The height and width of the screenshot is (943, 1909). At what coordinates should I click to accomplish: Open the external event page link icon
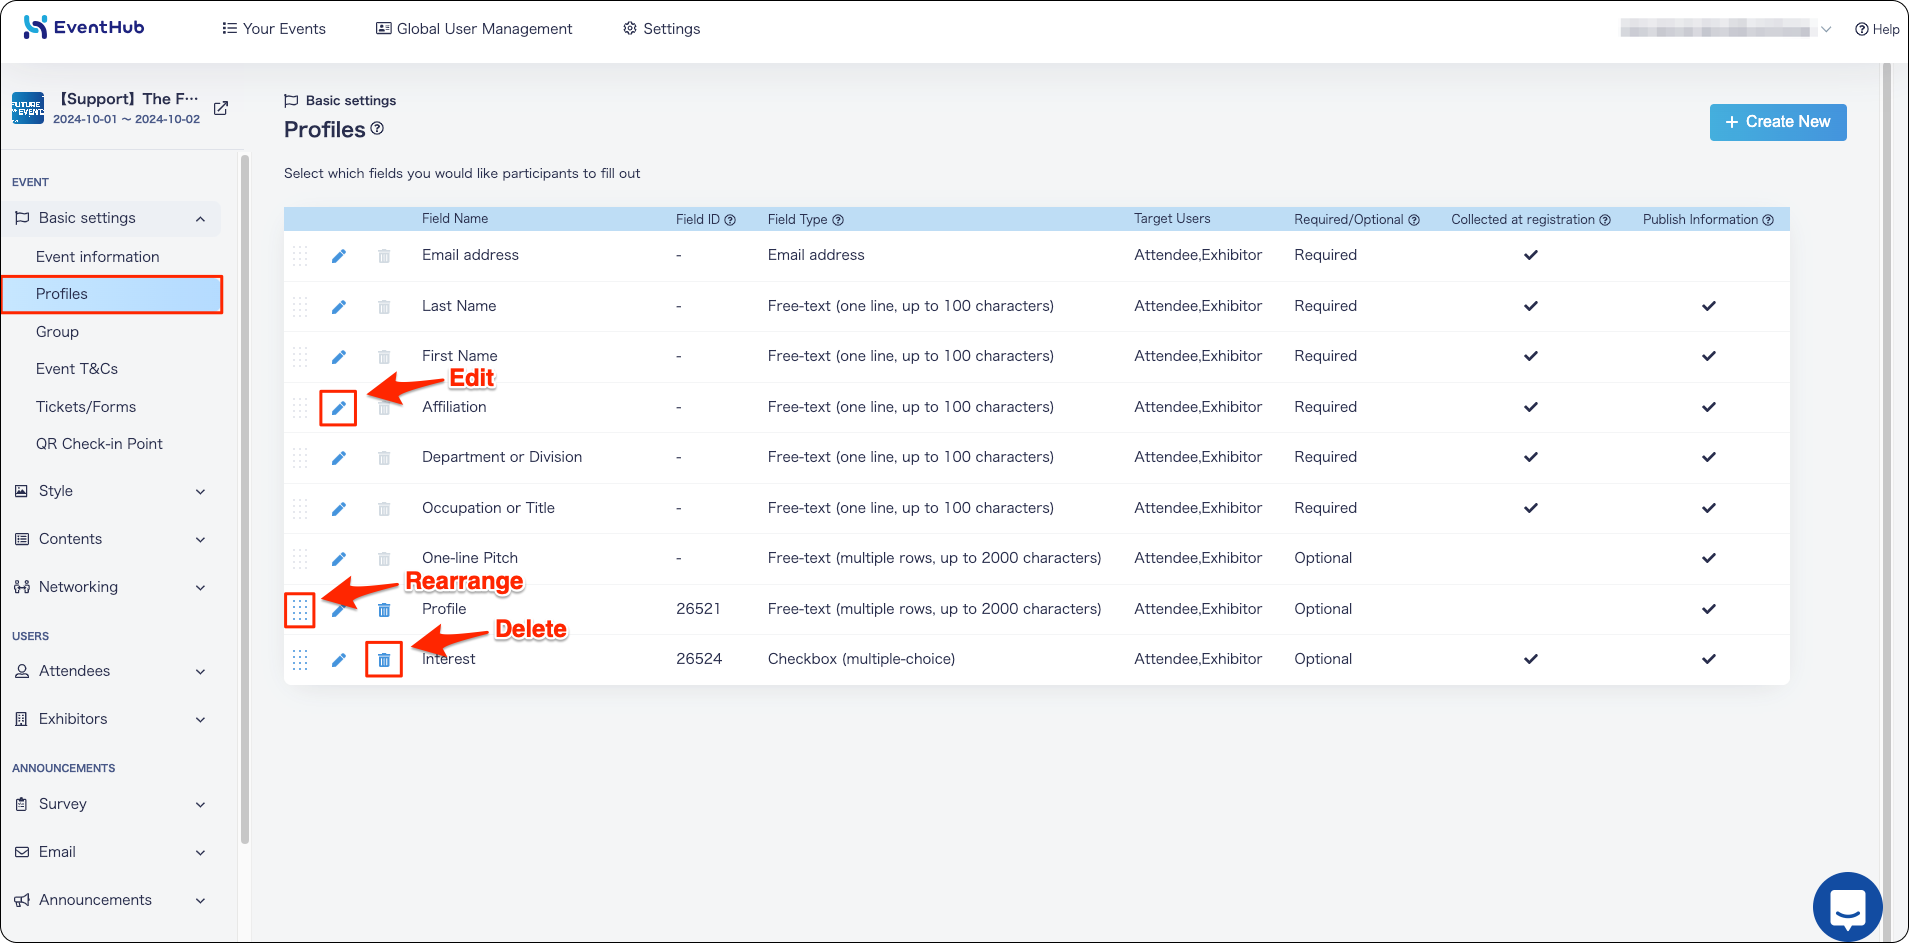tap(221, 108)
